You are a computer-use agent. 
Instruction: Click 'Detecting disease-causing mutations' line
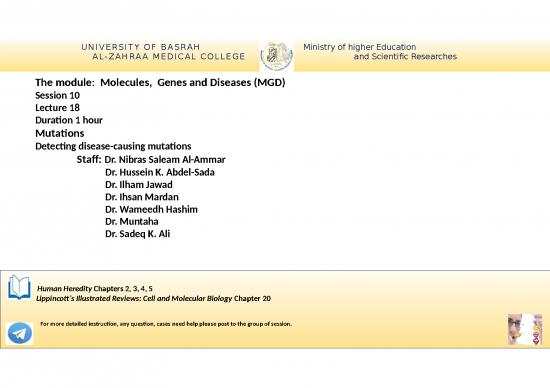(113, 146)
